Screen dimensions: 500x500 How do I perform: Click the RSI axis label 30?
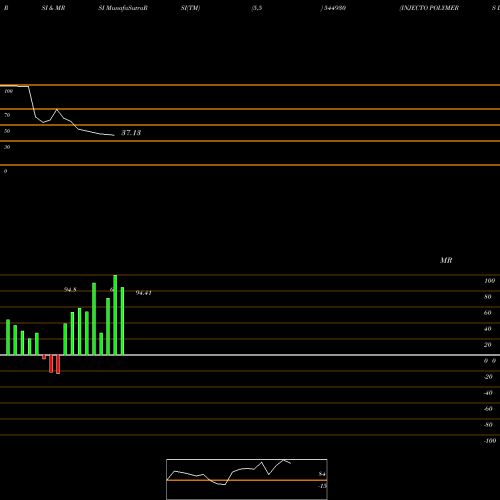(7, 147)
